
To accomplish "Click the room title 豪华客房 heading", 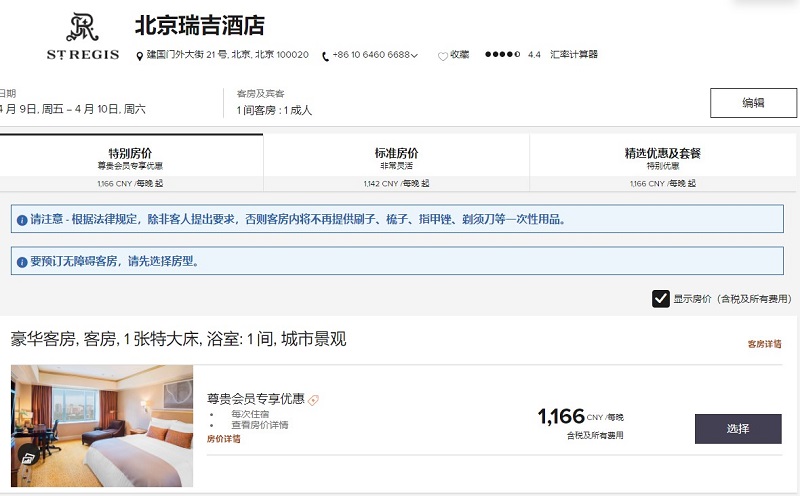I will pyautogui.click(x=179, y=339).
